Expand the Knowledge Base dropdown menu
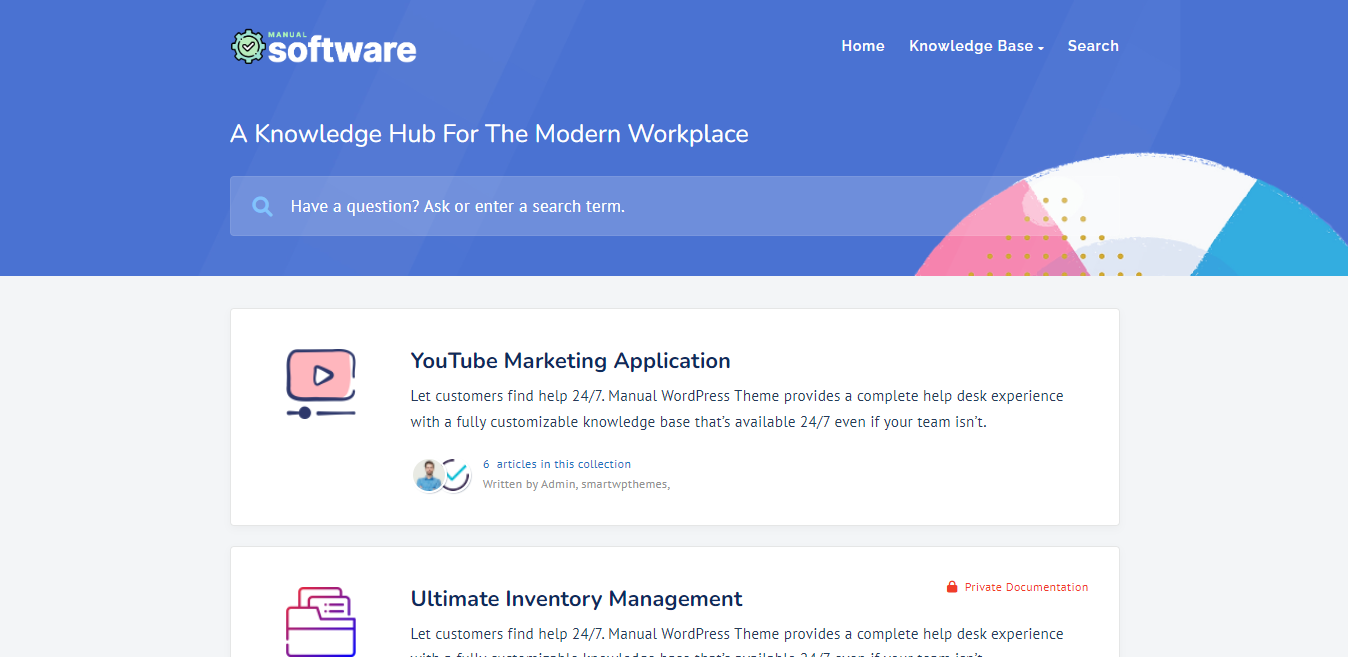The height and width of the screenshot is (657, 1348). pyautogui.click(x=975, y=46)
